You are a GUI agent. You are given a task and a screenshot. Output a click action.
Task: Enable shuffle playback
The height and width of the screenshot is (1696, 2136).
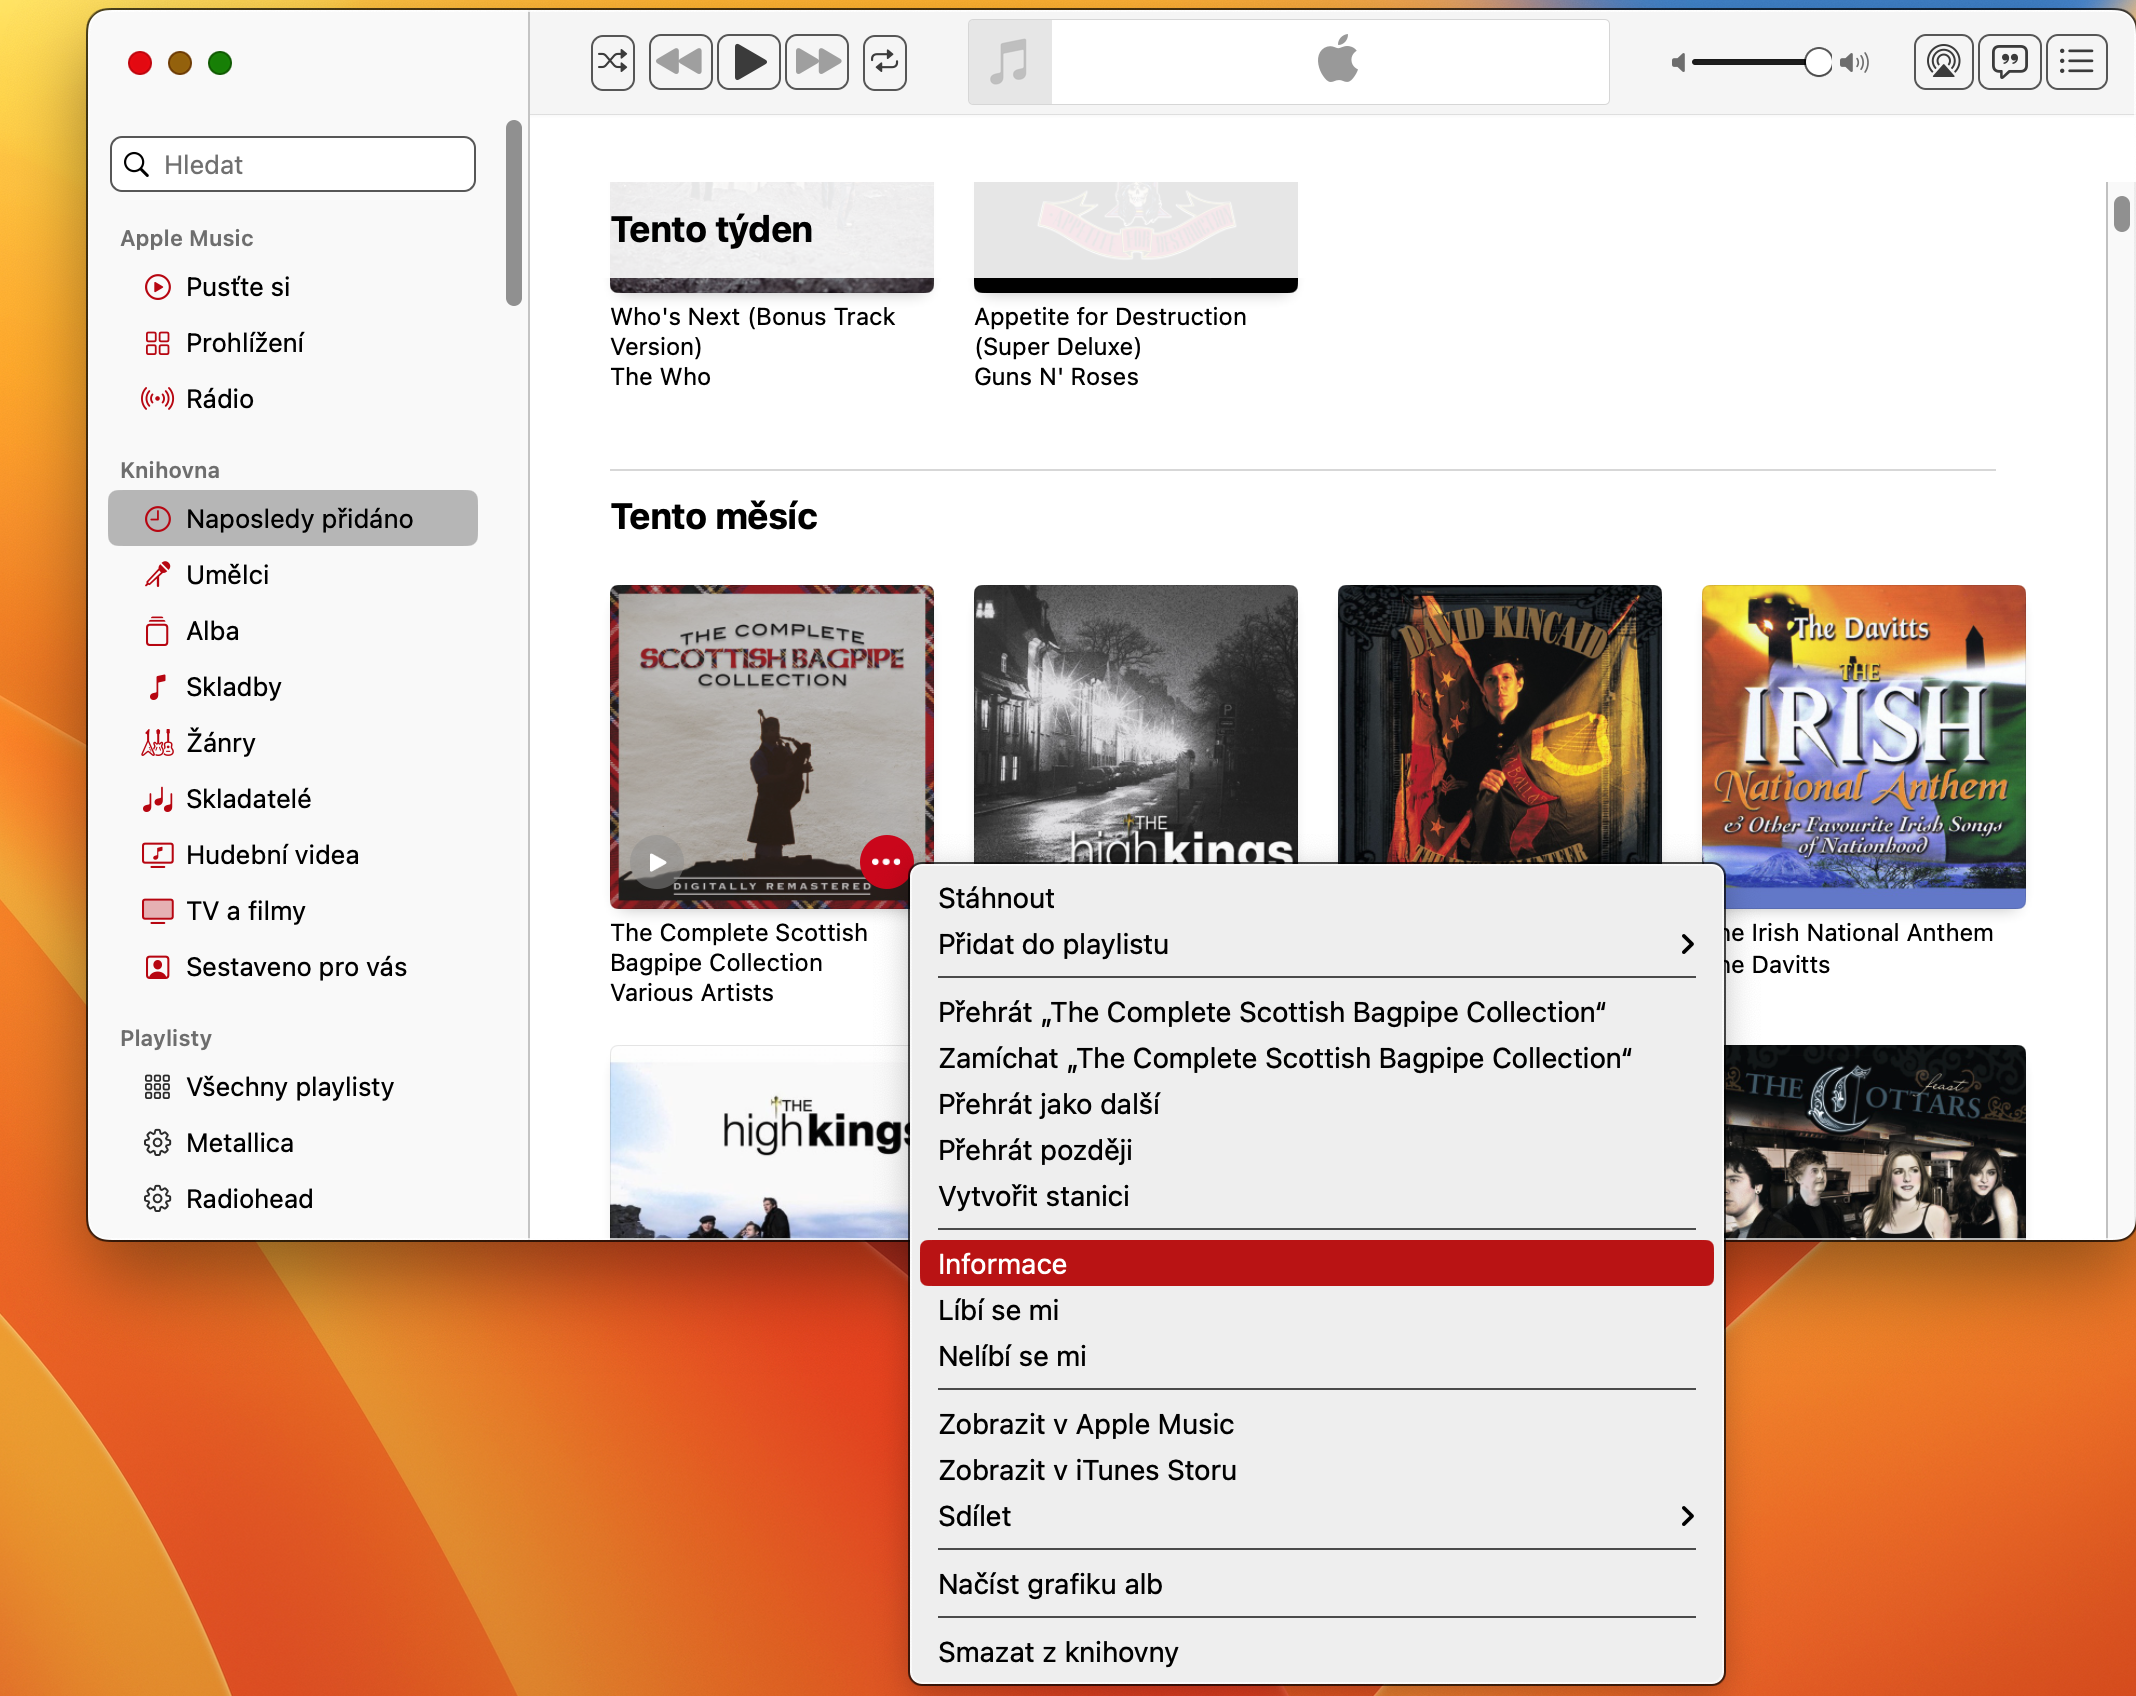click(612, 61)
